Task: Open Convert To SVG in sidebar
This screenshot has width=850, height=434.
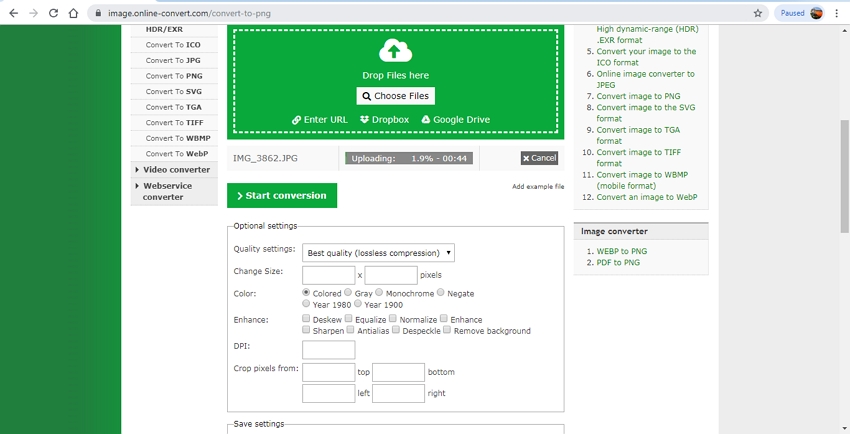Action: (x=173, y=91)
